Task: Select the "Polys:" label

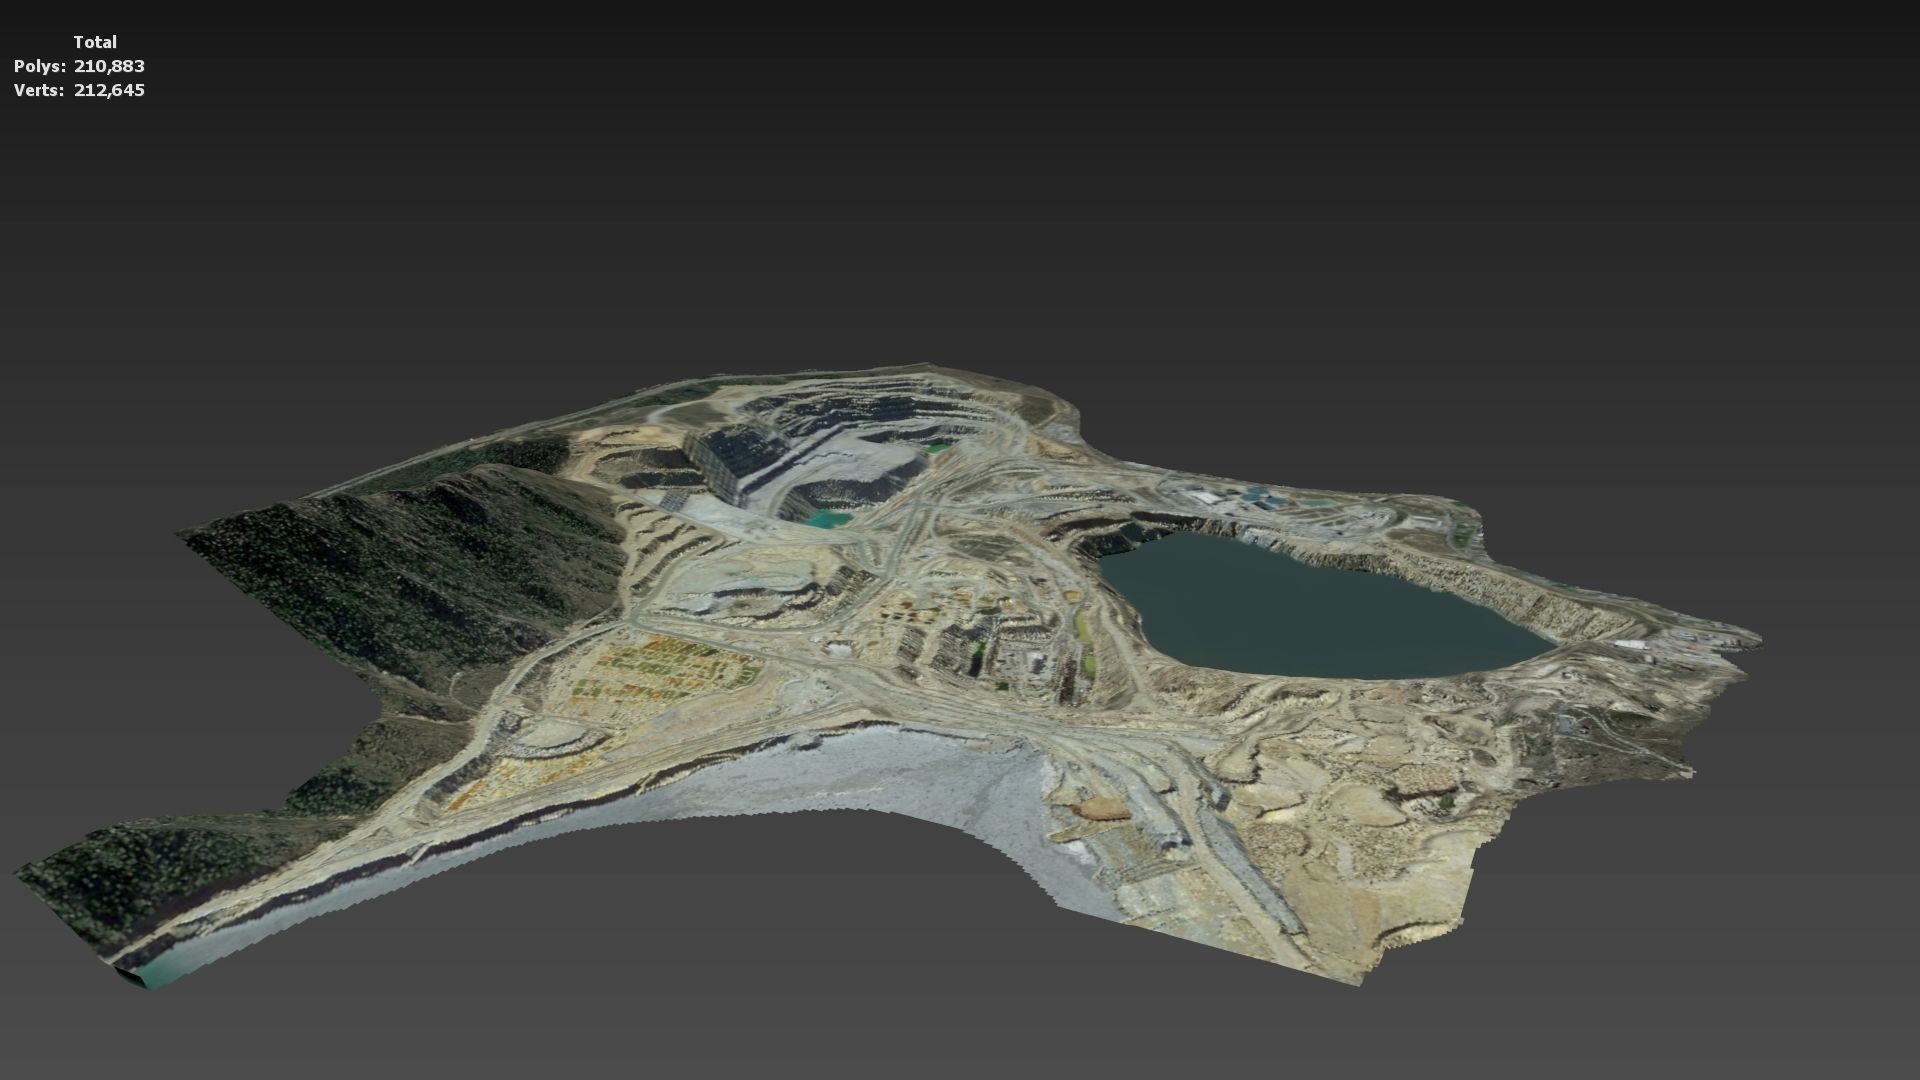Action: tap(40, 66)
